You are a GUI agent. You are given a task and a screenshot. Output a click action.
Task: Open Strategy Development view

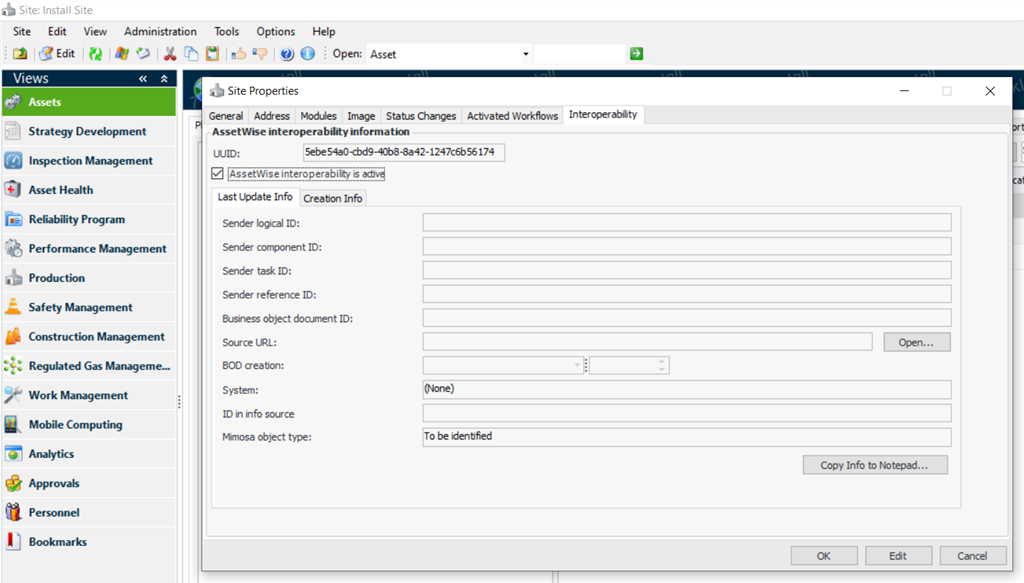89,131
